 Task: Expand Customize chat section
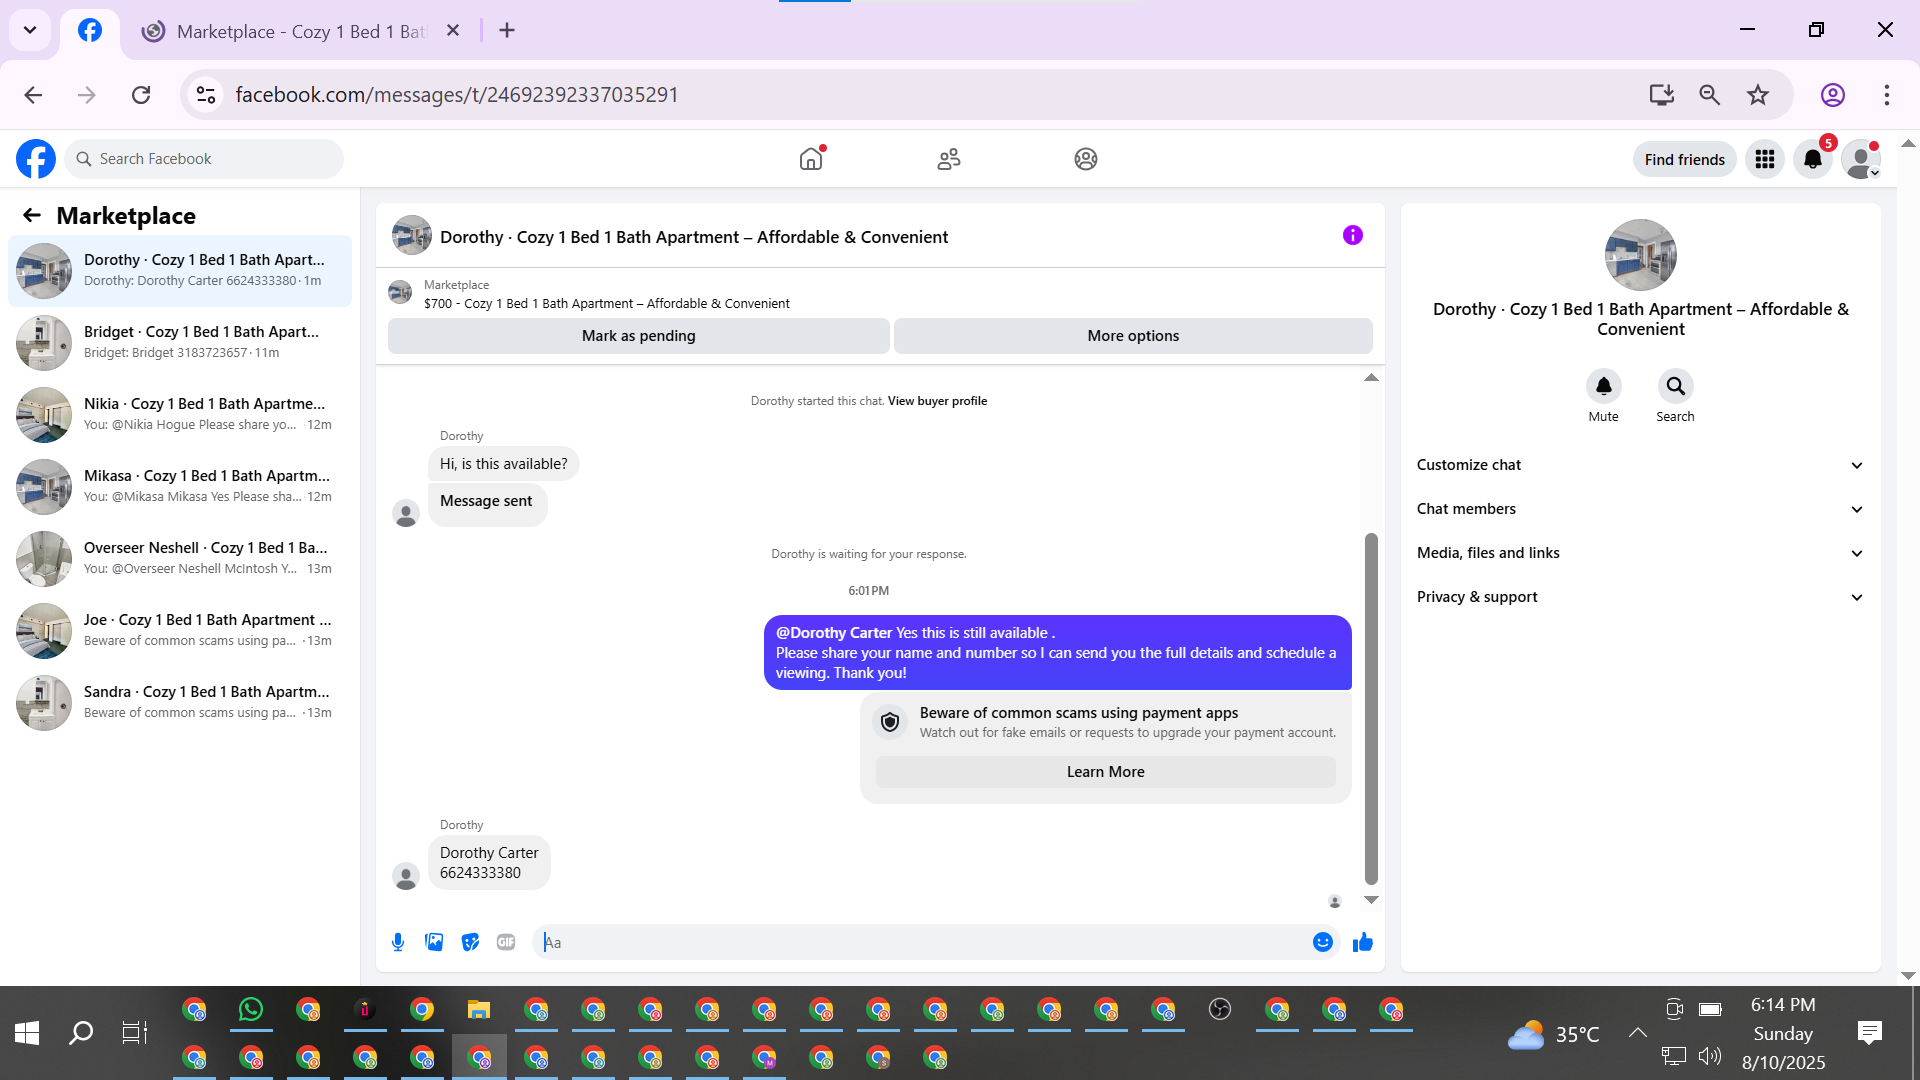pos(1640,465)
